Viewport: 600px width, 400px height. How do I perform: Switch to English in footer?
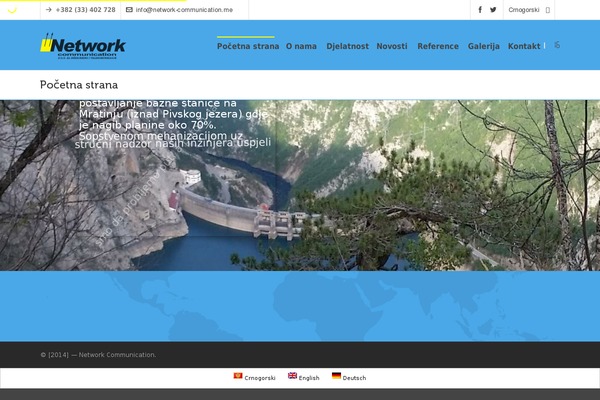tap(309, 378)
